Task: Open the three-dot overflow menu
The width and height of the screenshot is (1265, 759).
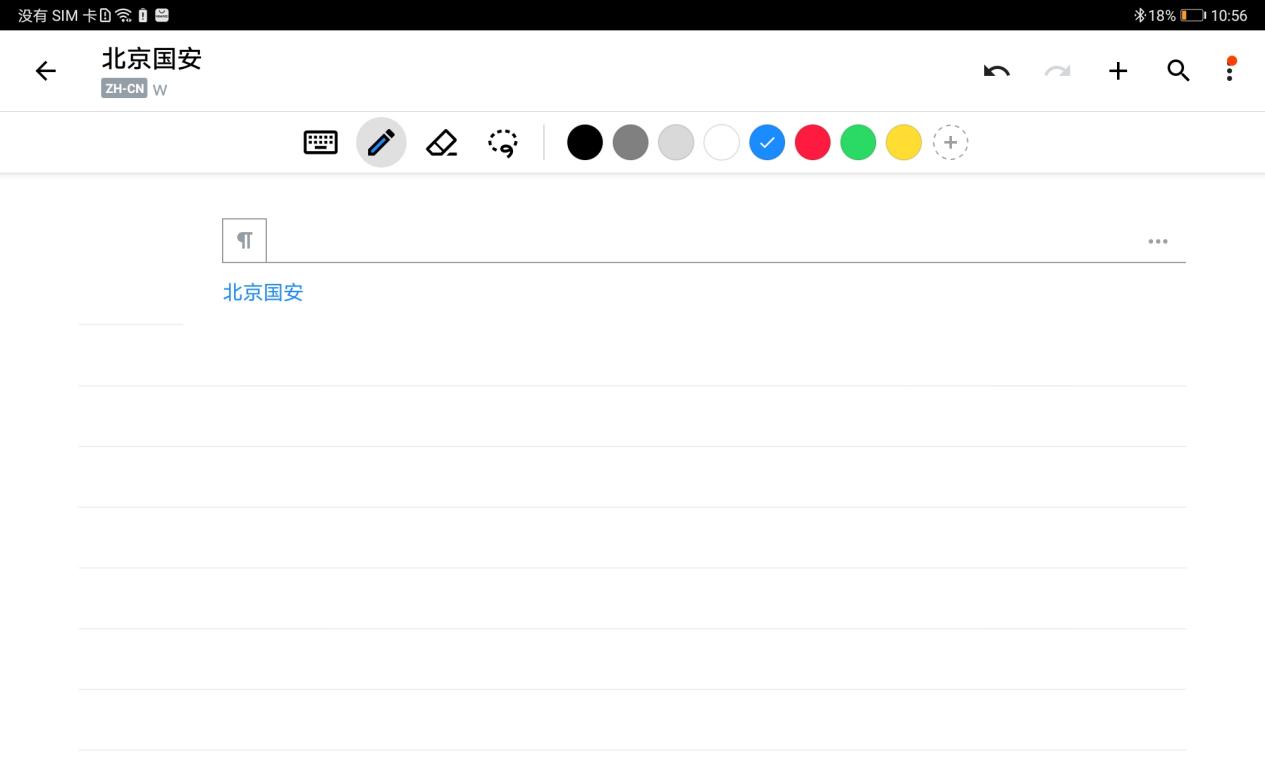Action: (x=1230, y=69)
